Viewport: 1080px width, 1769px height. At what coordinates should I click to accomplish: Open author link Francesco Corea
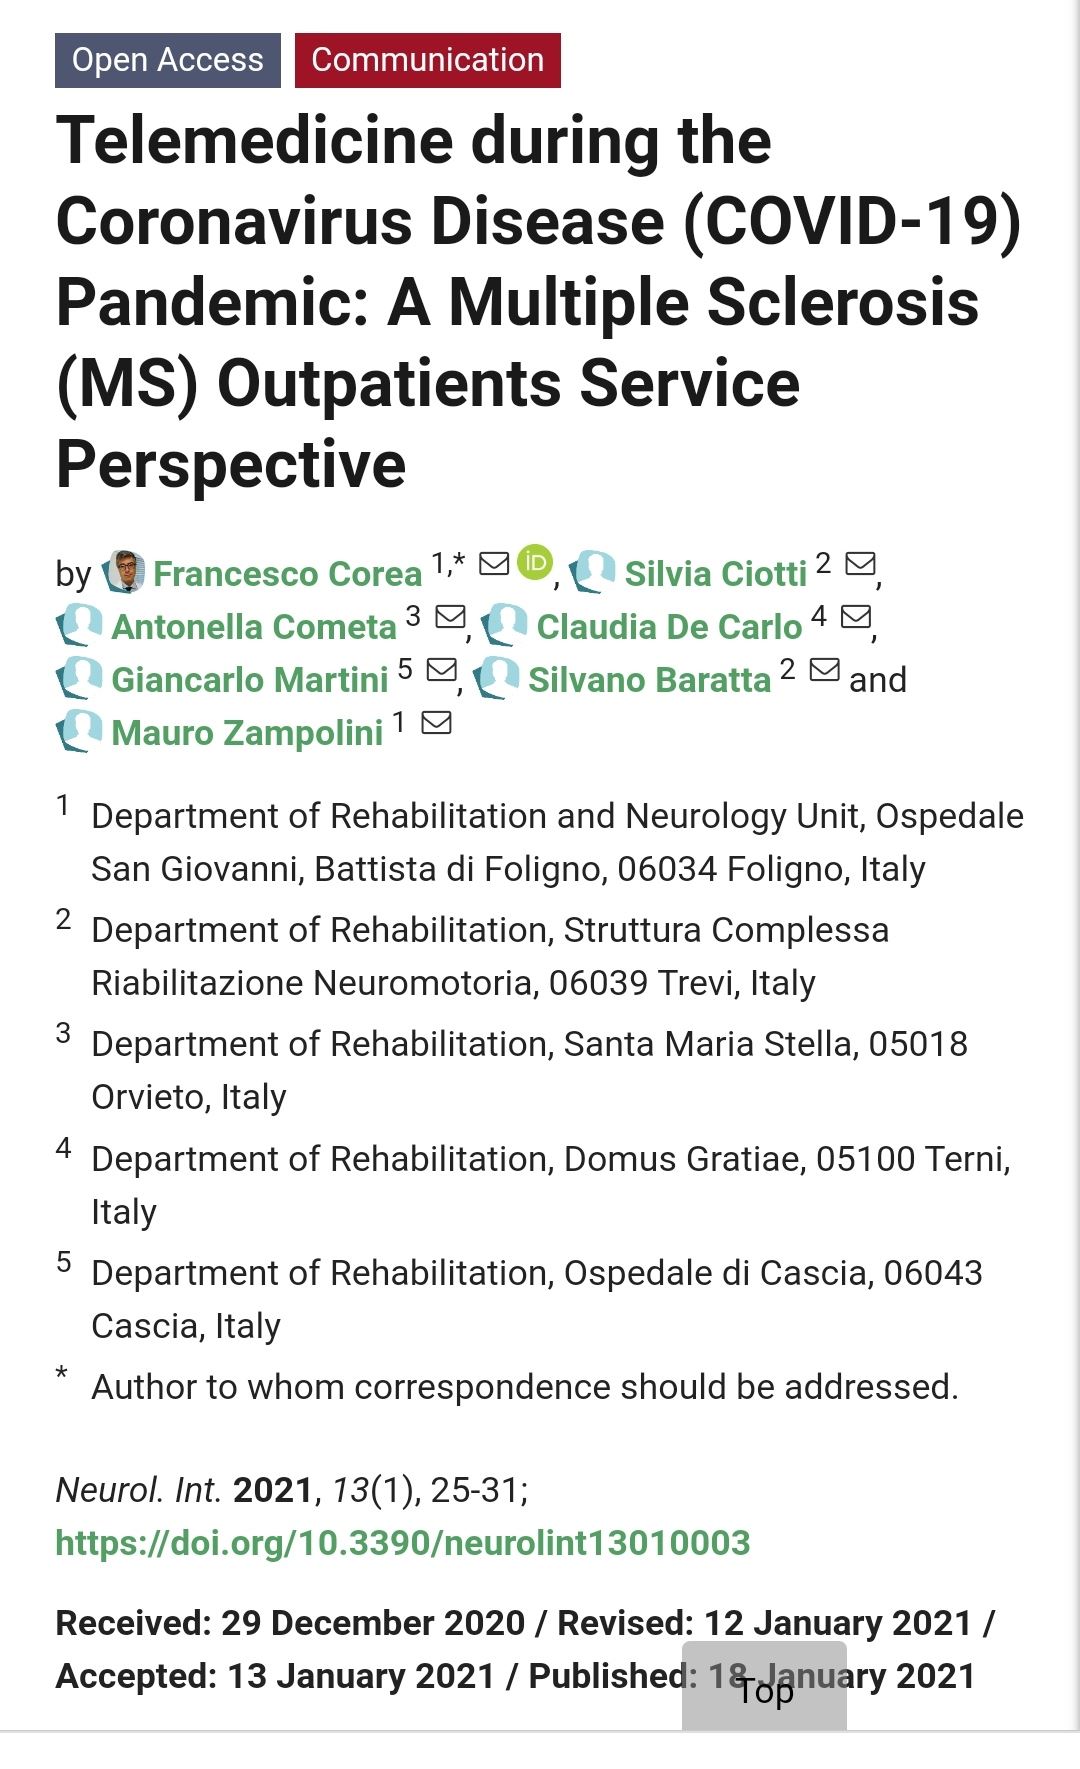click(287, 574)
